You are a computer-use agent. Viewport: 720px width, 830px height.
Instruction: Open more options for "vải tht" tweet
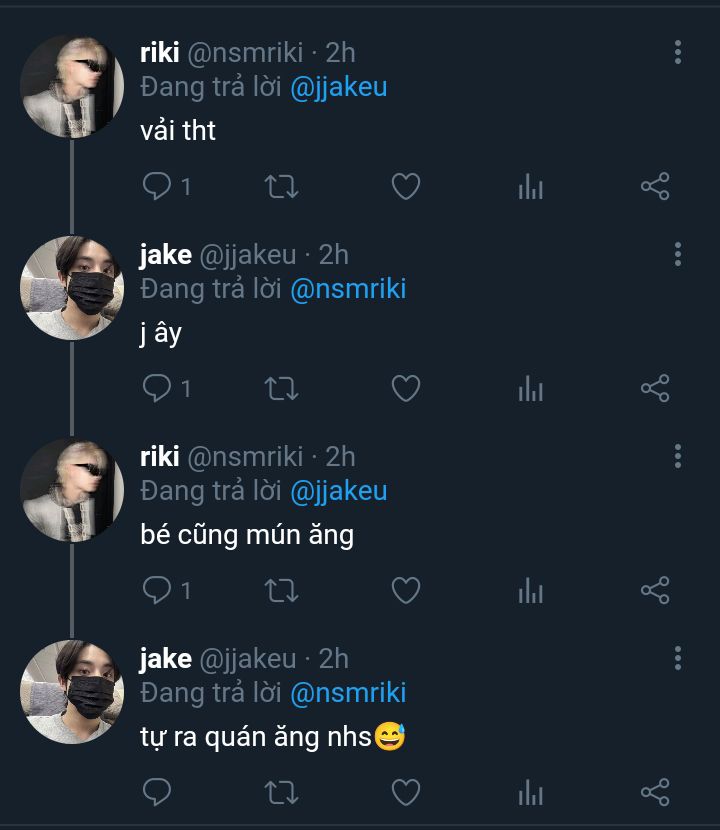(678, 52)
